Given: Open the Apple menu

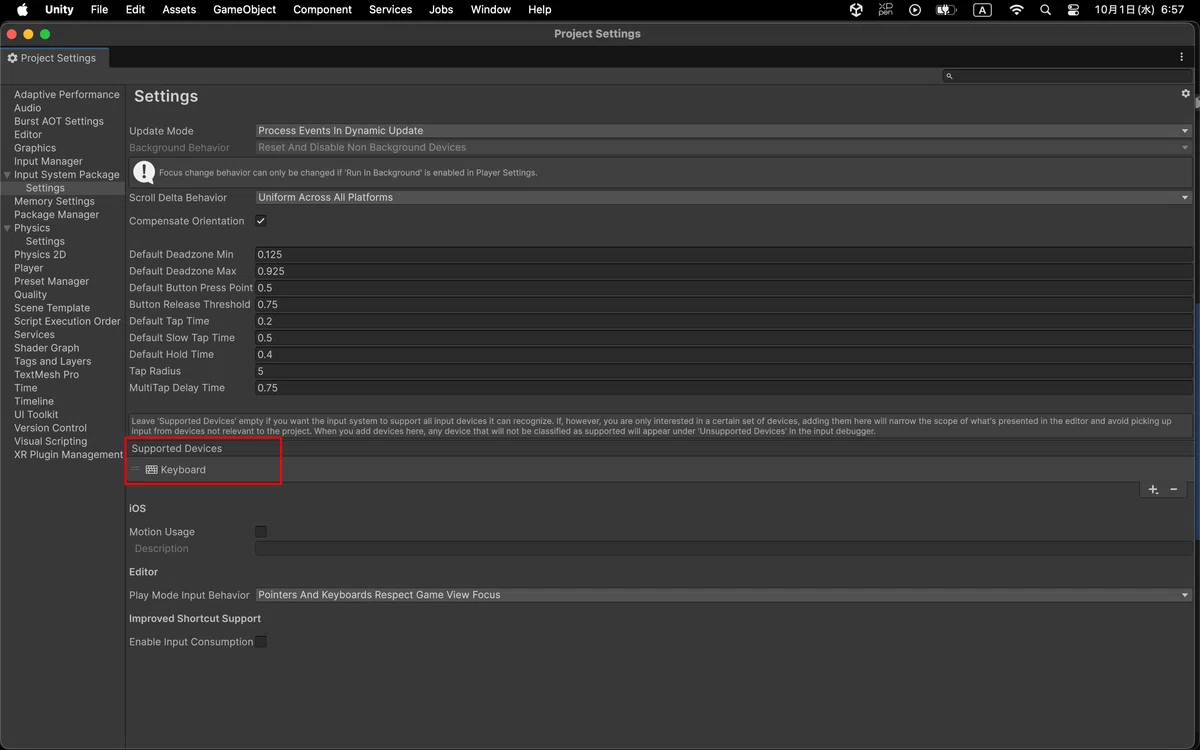Looking at the screenshot, I should pyautogui.click(x=22, y=10).
